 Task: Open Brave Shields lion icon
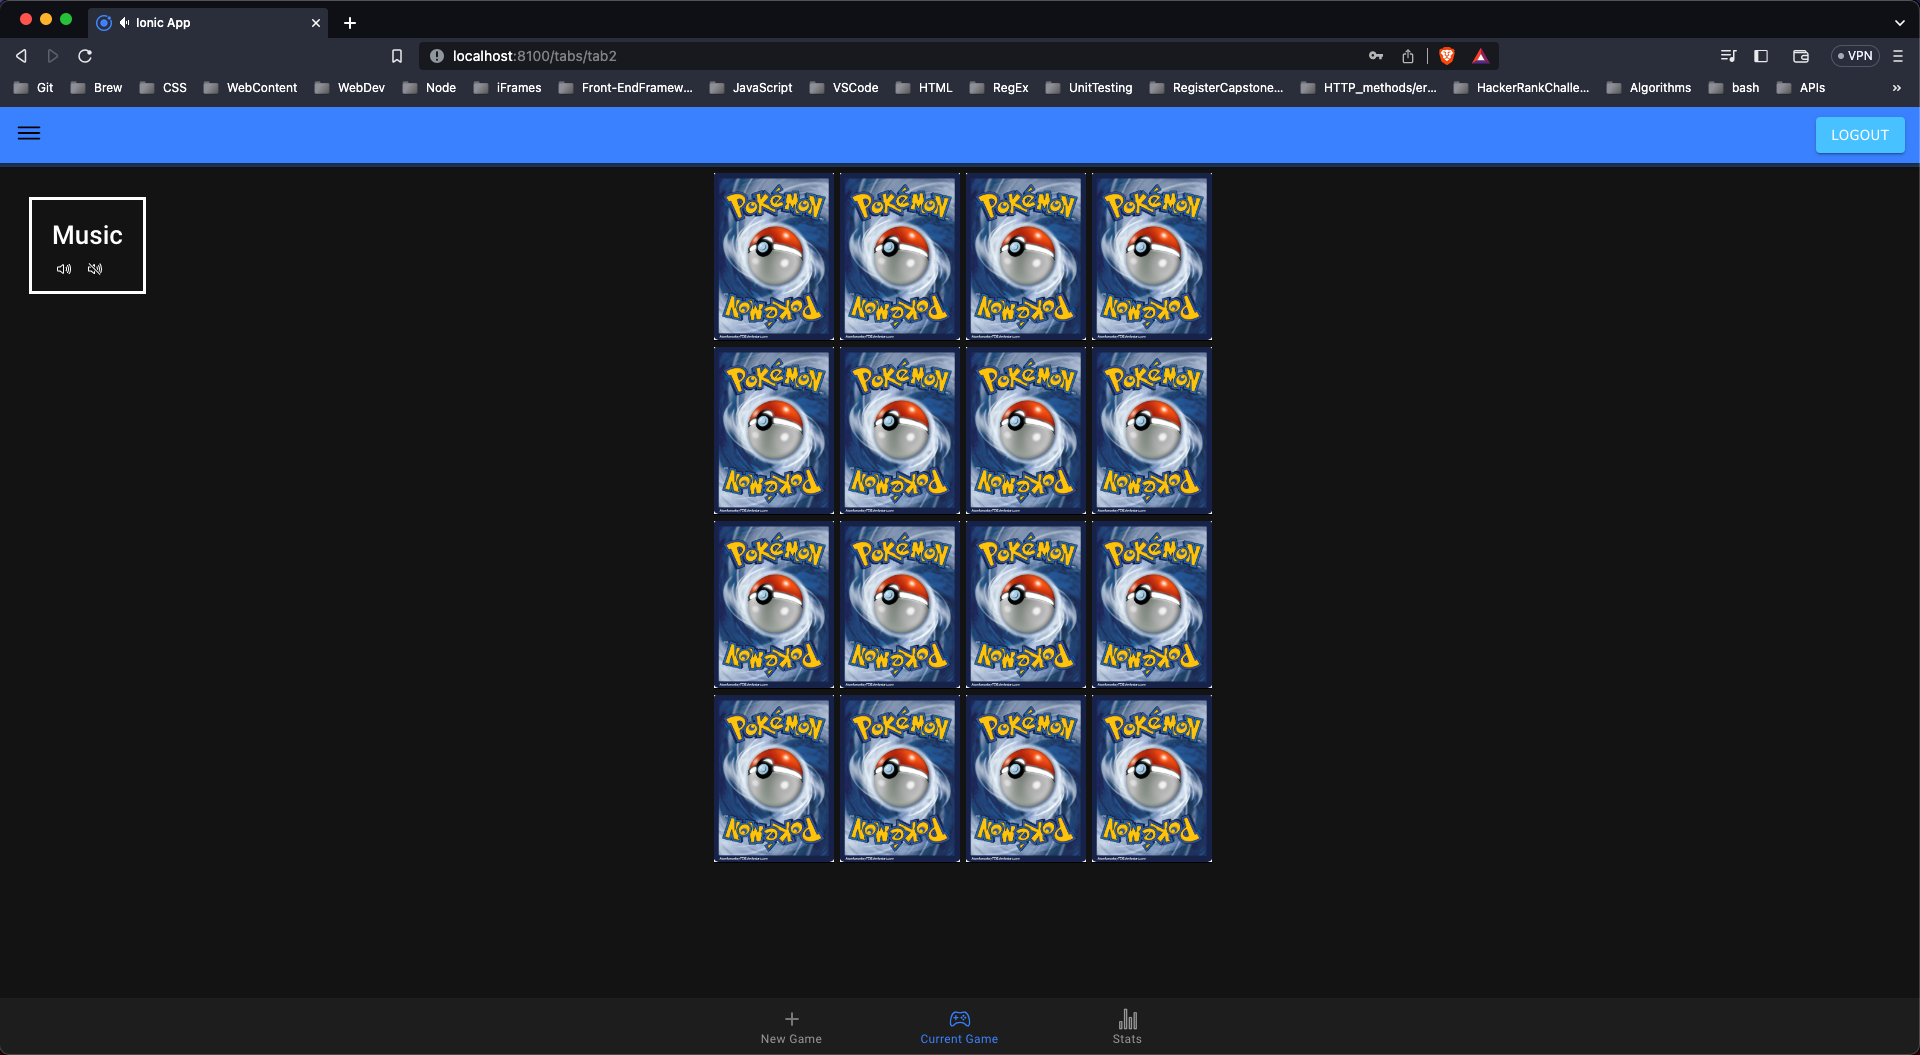1446,56
